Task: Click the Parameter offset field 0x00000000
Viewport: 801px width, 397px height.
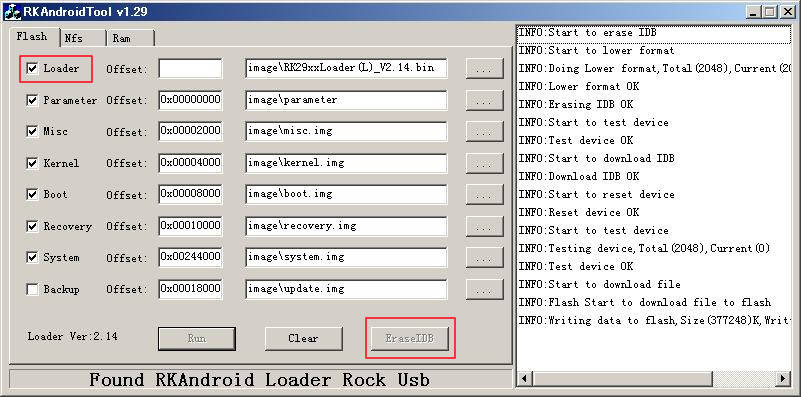Action: (191, 100)
